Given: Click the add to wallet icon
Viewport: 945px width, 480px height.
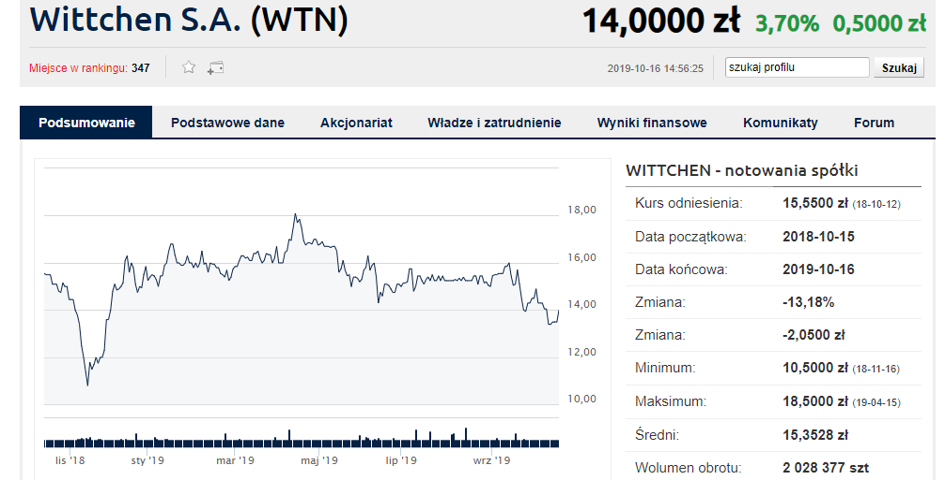Looking at the screenshot, I should (x=215, y=68).
